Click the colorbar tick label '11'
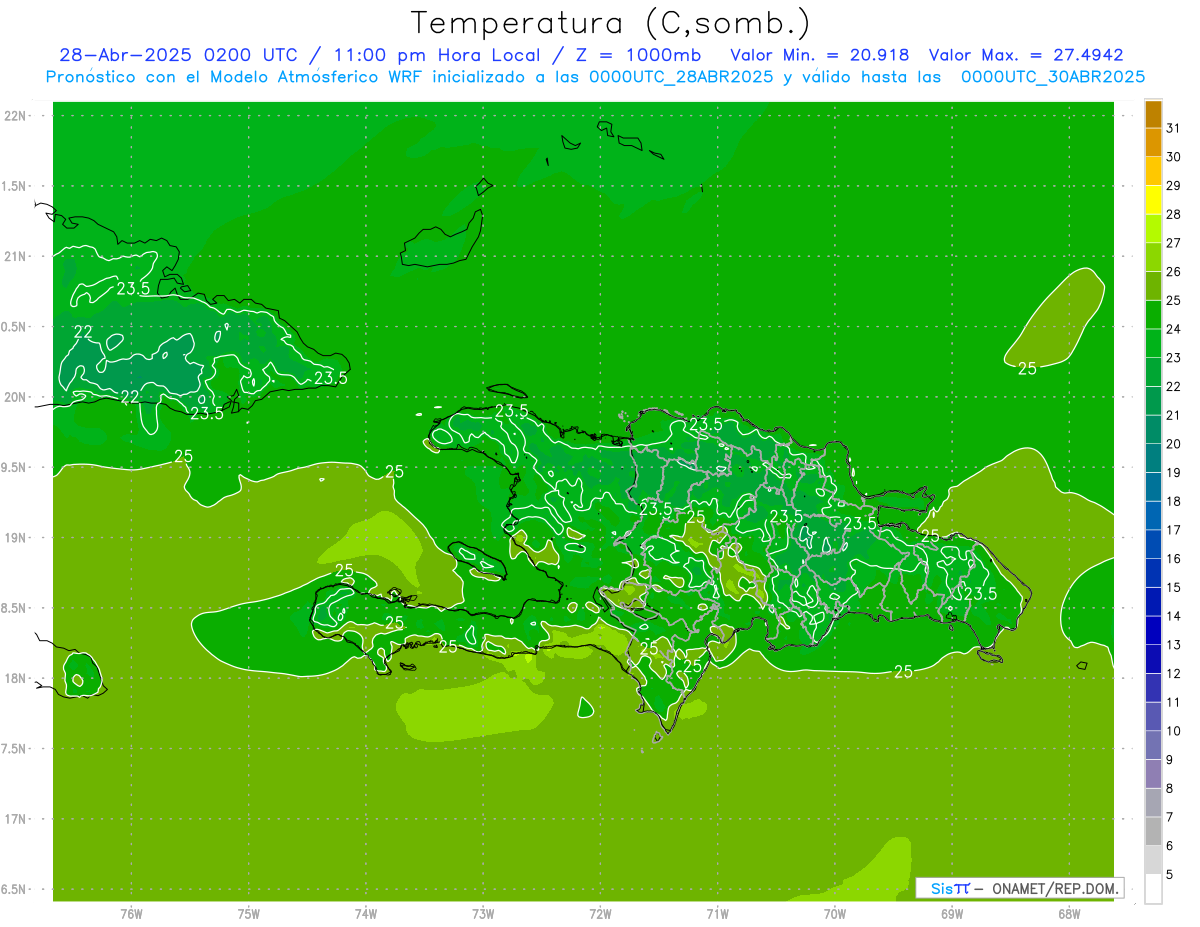This screenshot has height=927, width=1200. pyautogui.click(x=1173, y=702)
